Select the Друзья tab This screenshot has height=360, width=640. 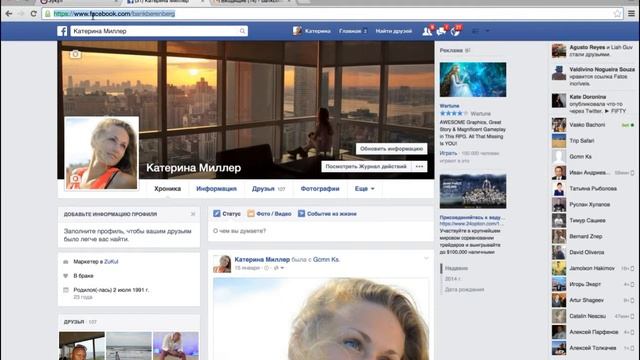click(x=268, y=189)
